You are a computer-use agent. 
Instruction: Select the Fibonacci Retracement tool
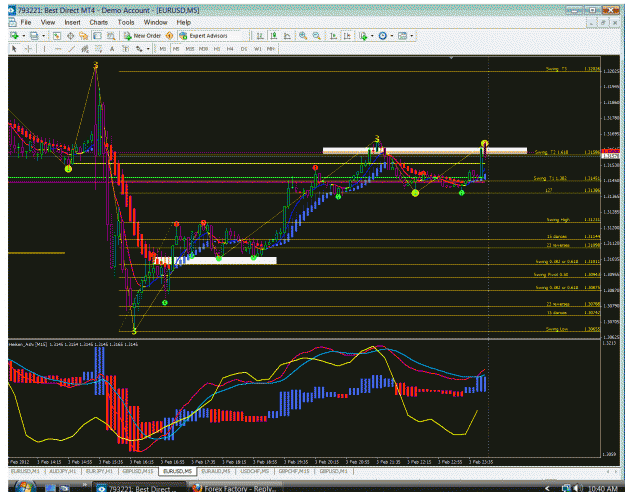point(98,49)
